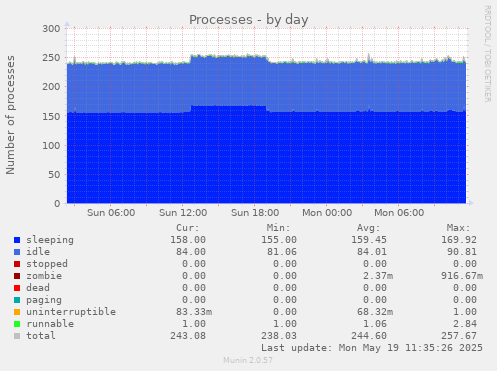Viewport: 497px width, 371px height.
Task: Click the 'Last update' timestamp line
Action: click(372, 348)
